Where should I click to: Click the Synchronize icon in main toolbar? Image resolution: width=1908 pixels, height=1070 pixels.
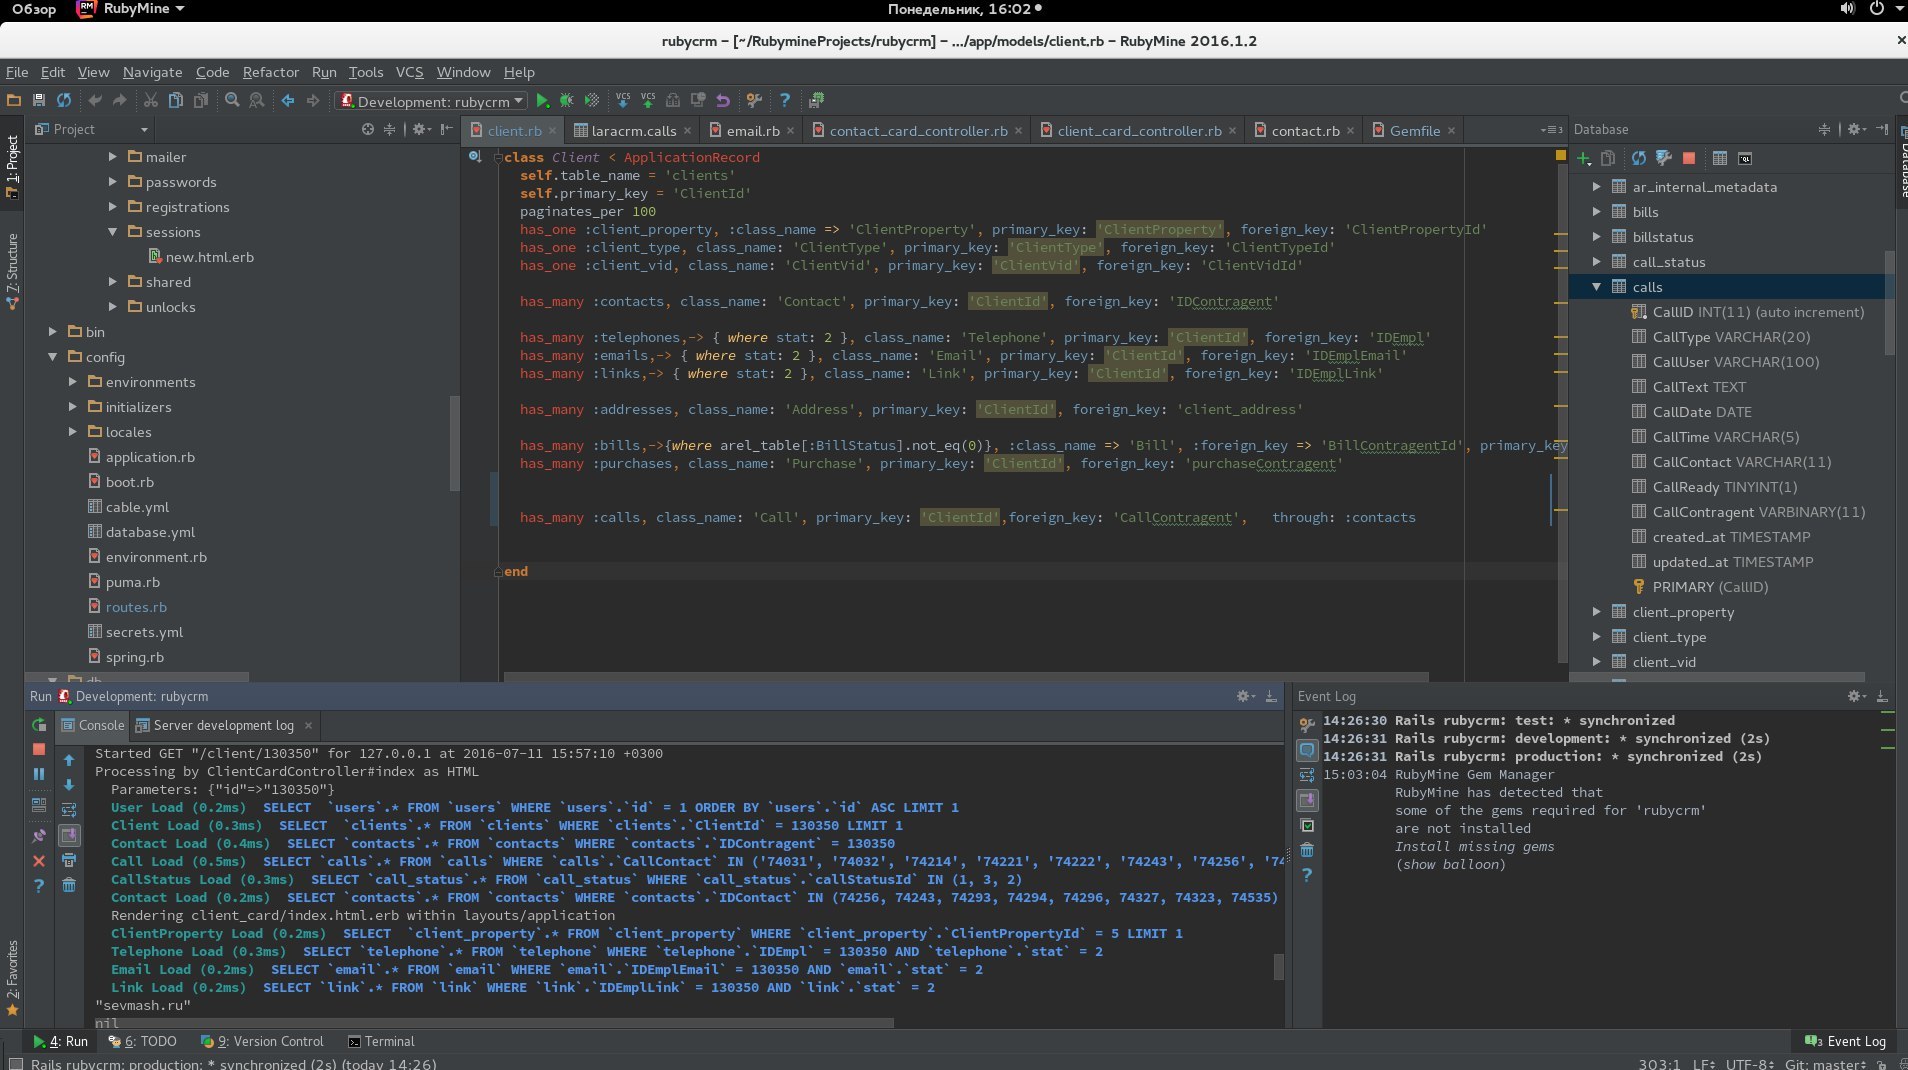64,100
